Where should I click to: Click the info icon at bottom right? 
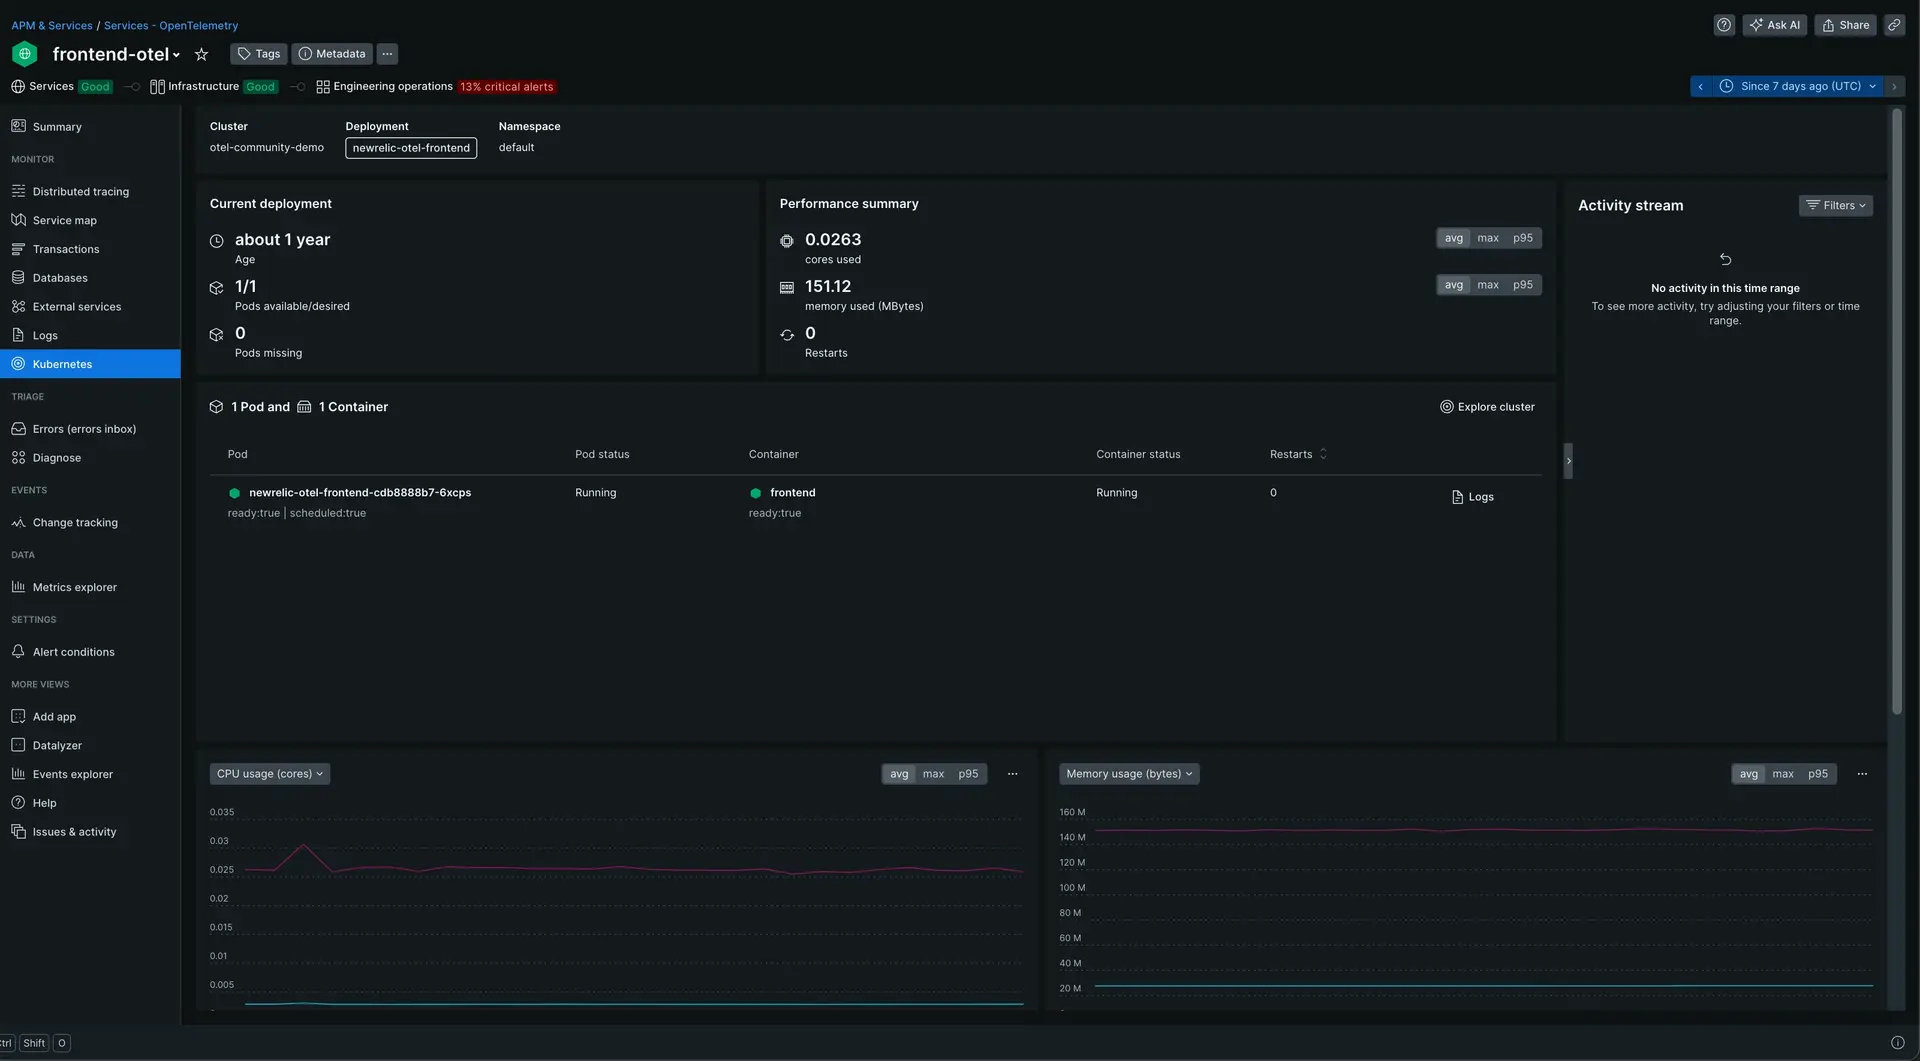[x=1897, y=1043]
